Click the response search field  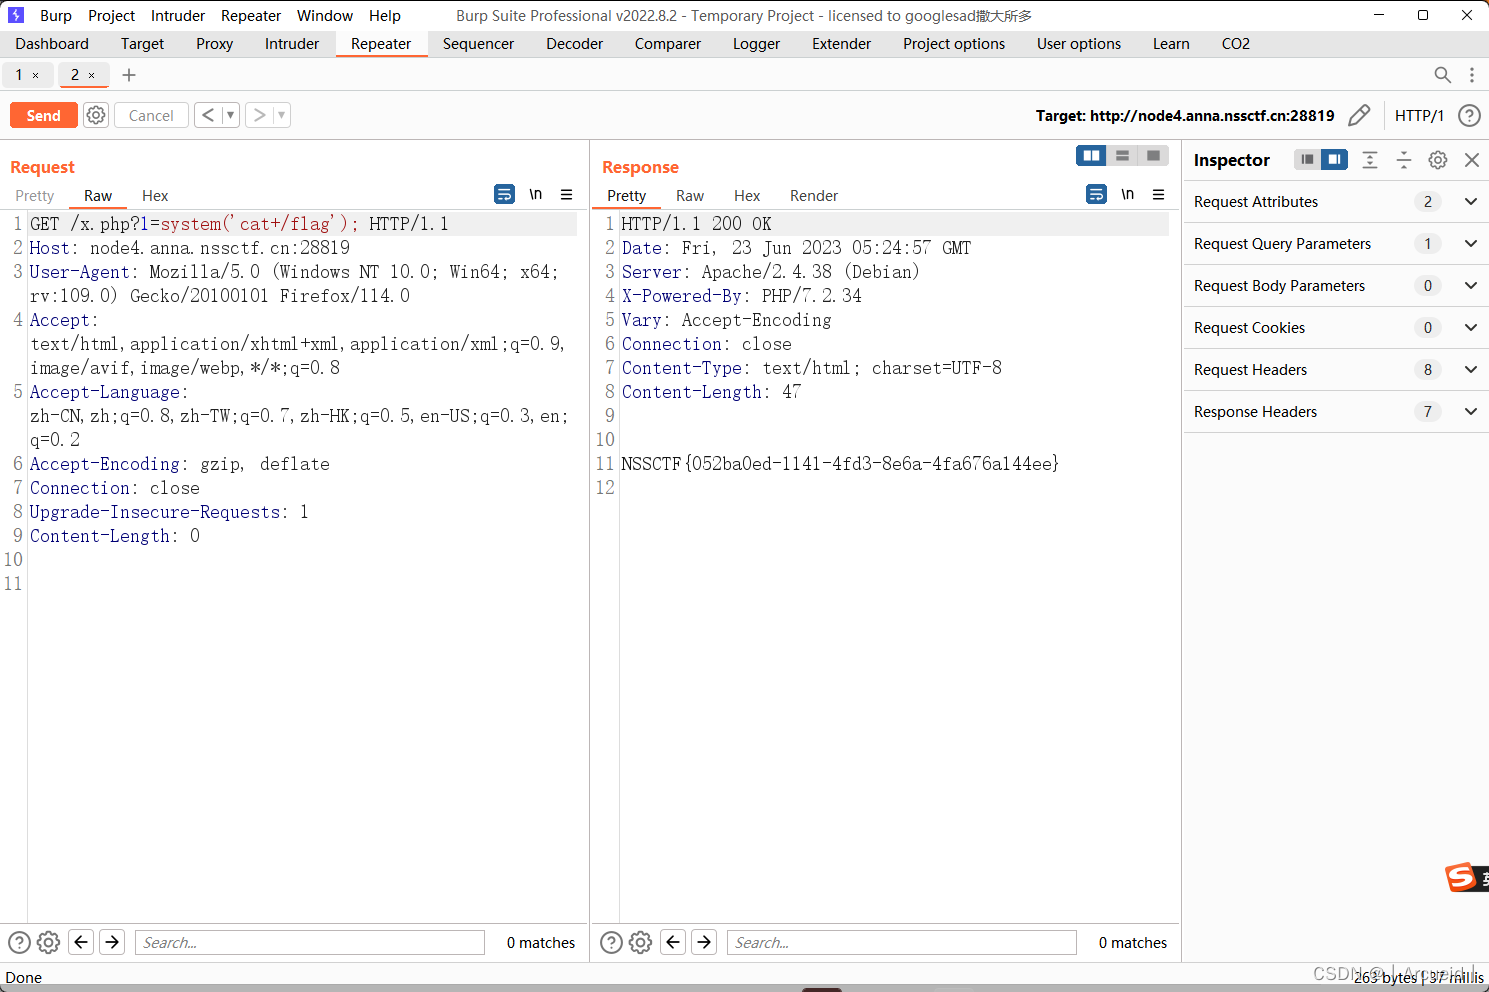tap(902, 942)
